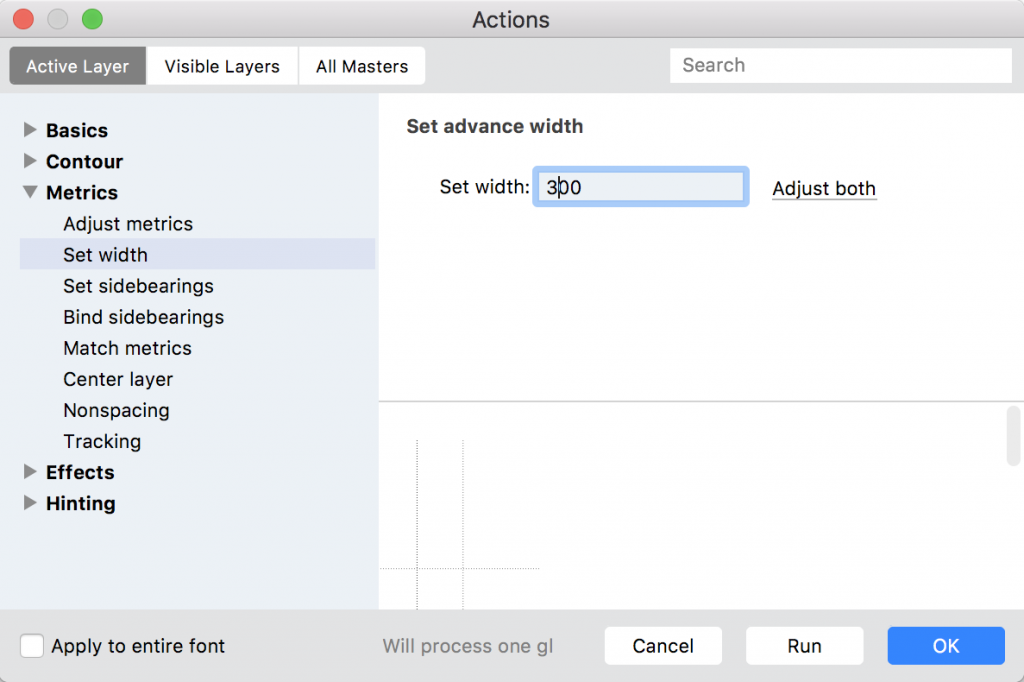1024x682 pixels.
Task: Enable Apply to entire font checkbox
Action: click(x=32, y=646)
